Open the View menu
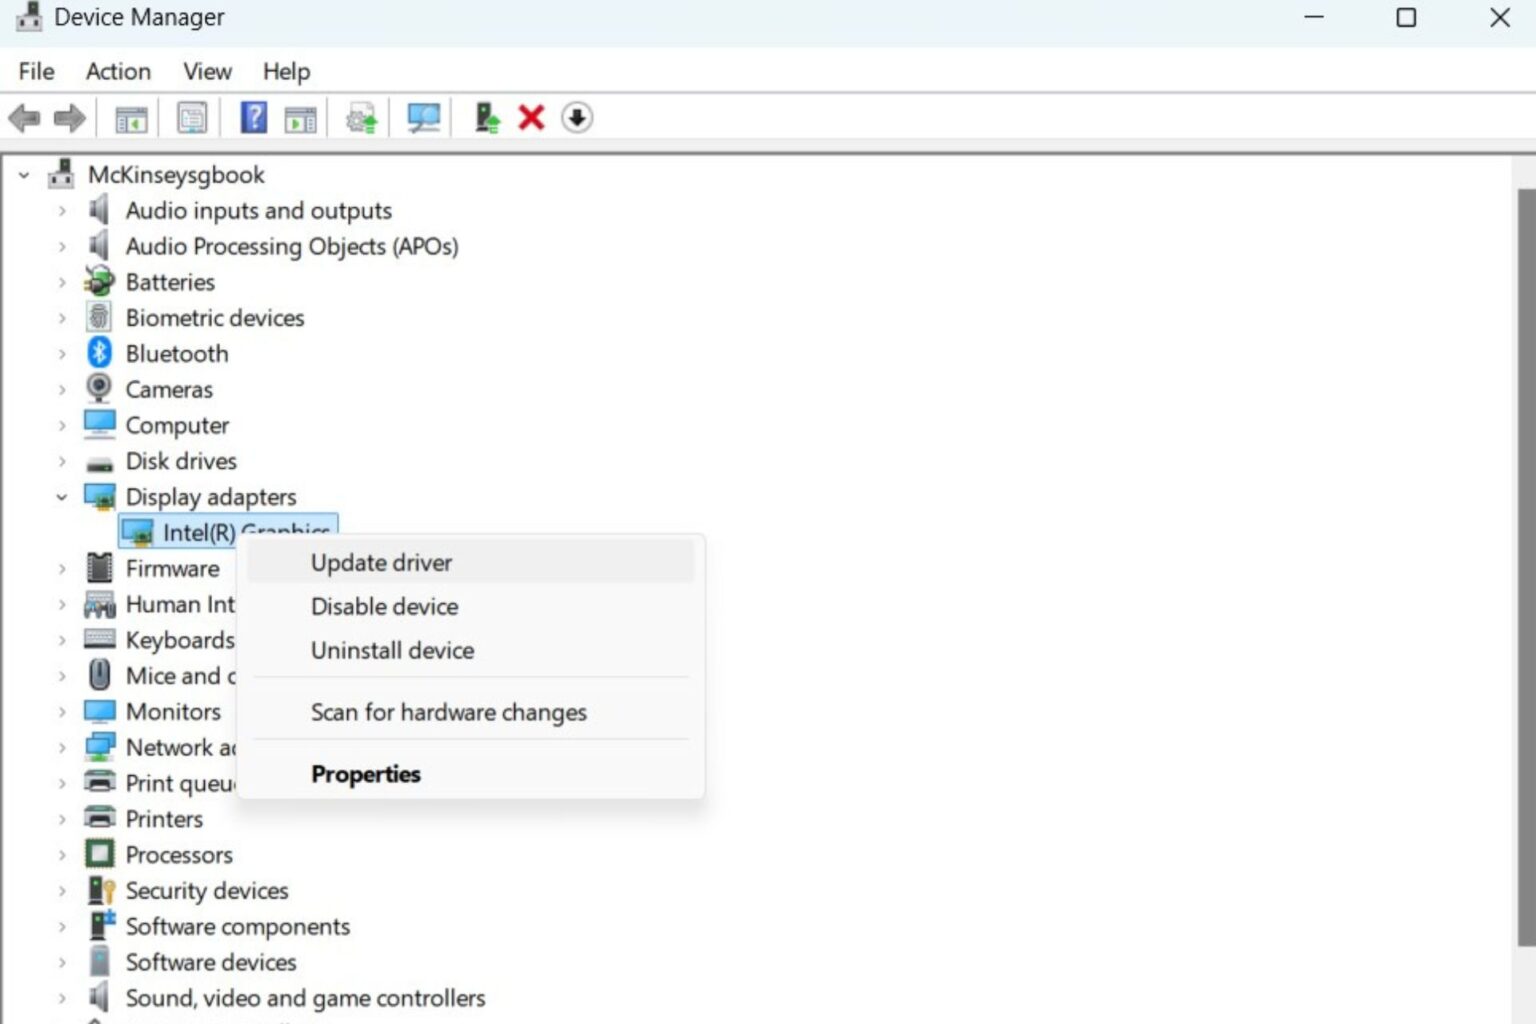 tap(206, 71)
